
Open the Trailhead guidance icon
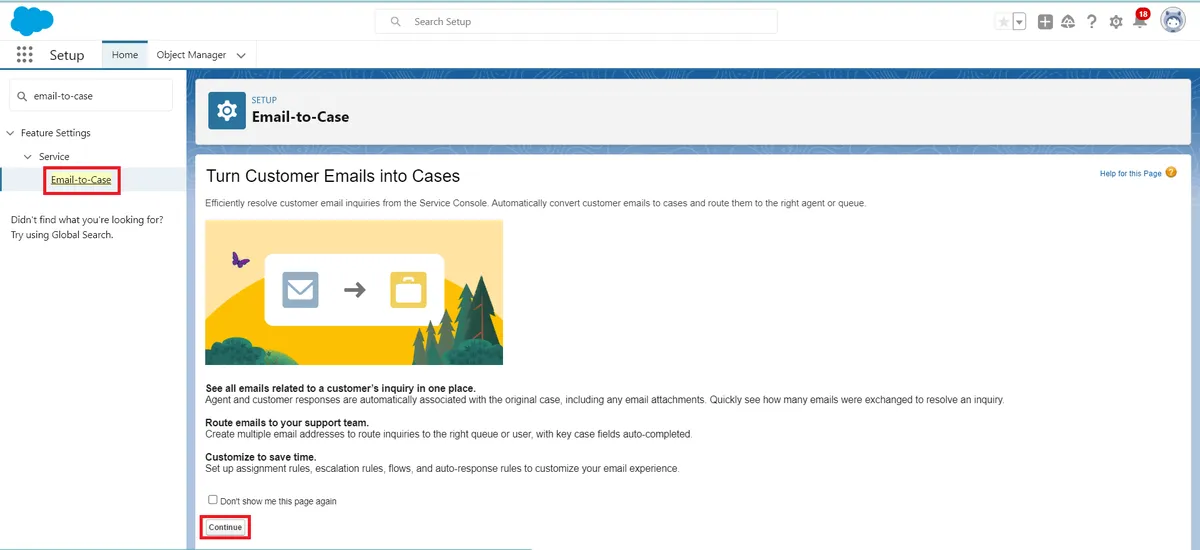1068,22
